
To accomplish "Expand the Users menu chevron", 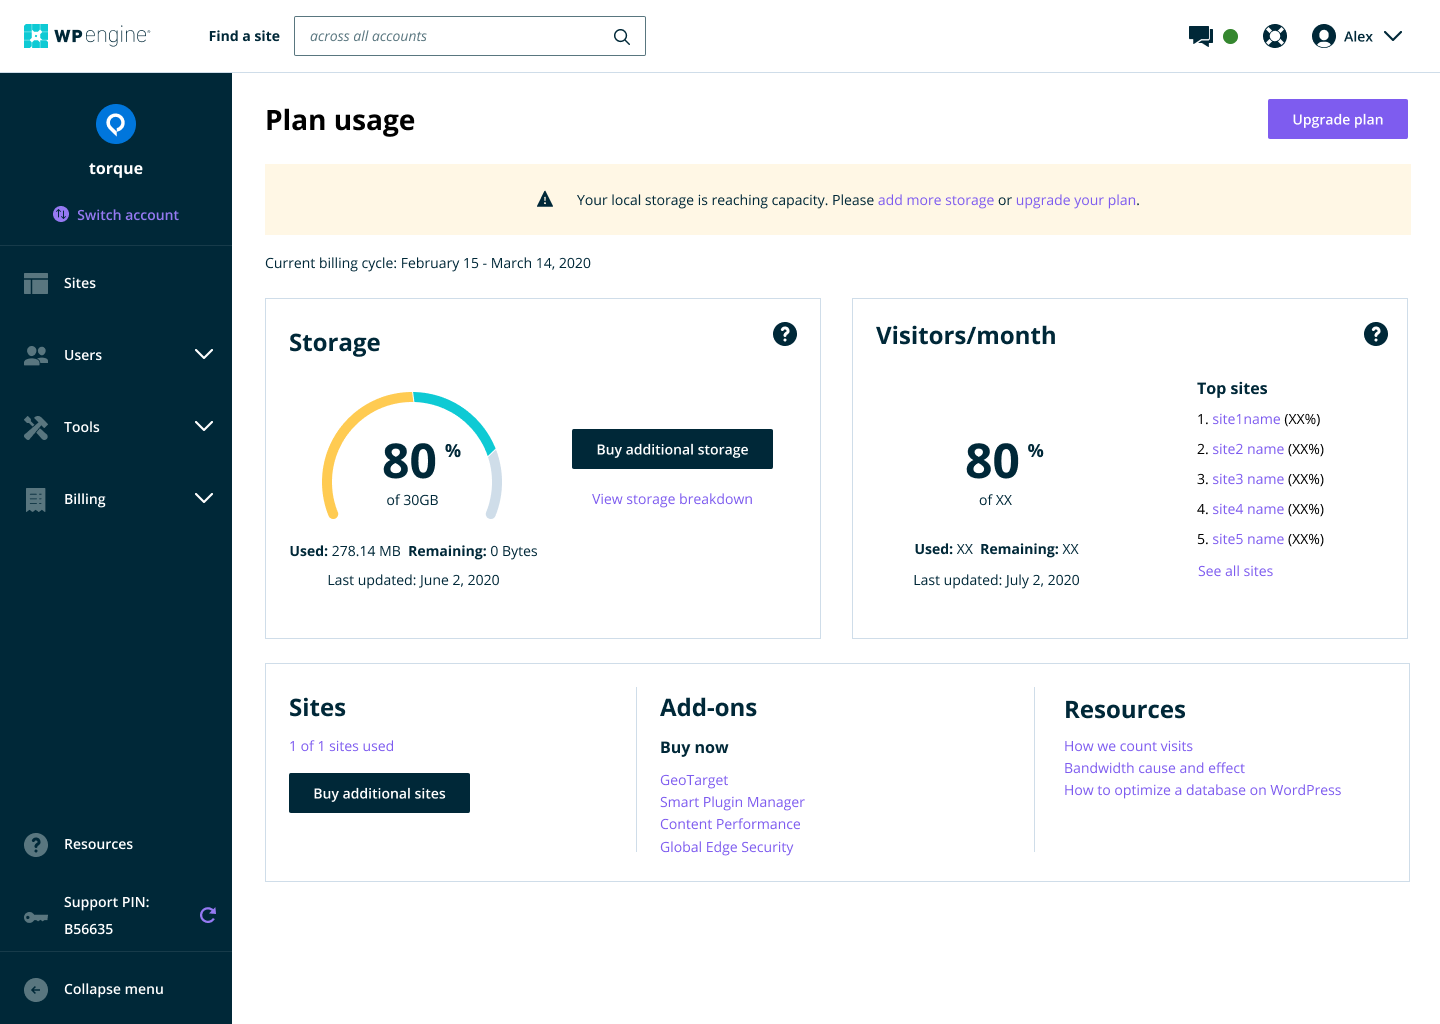I will click(x=204, y=354).
